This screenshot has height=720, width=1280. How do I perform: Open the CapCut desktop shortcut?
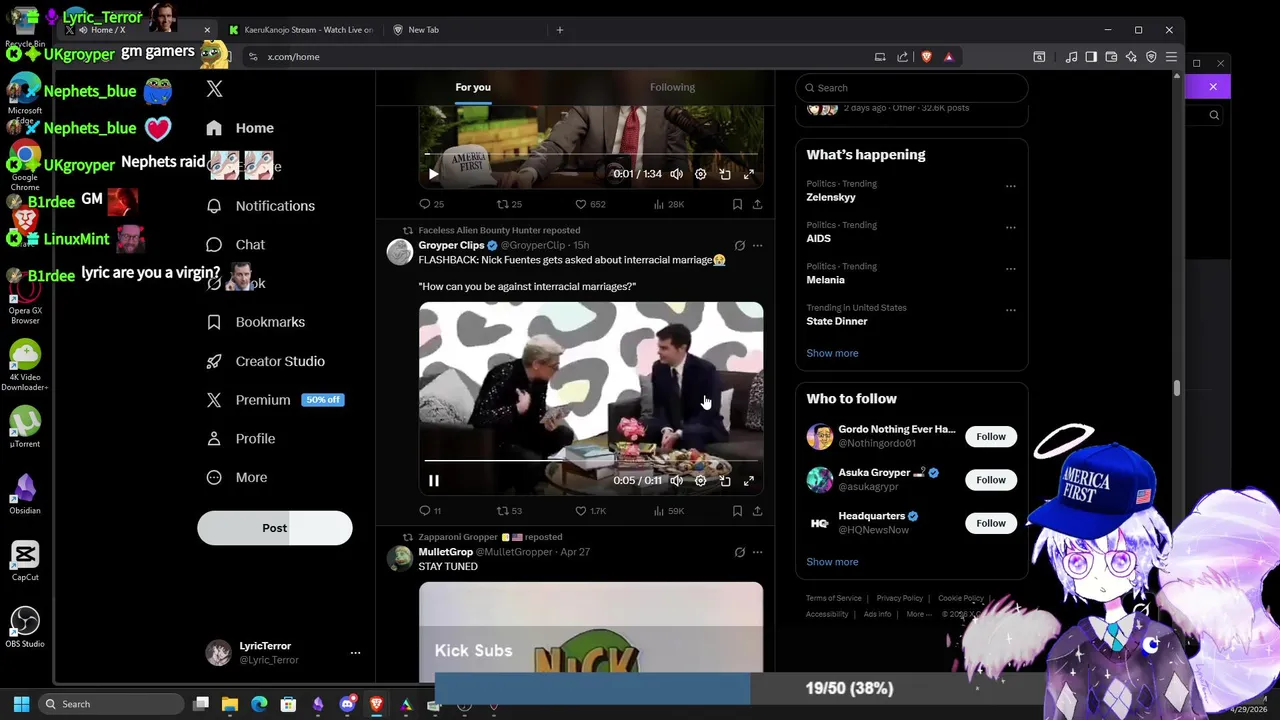click(x=25, y=560)
